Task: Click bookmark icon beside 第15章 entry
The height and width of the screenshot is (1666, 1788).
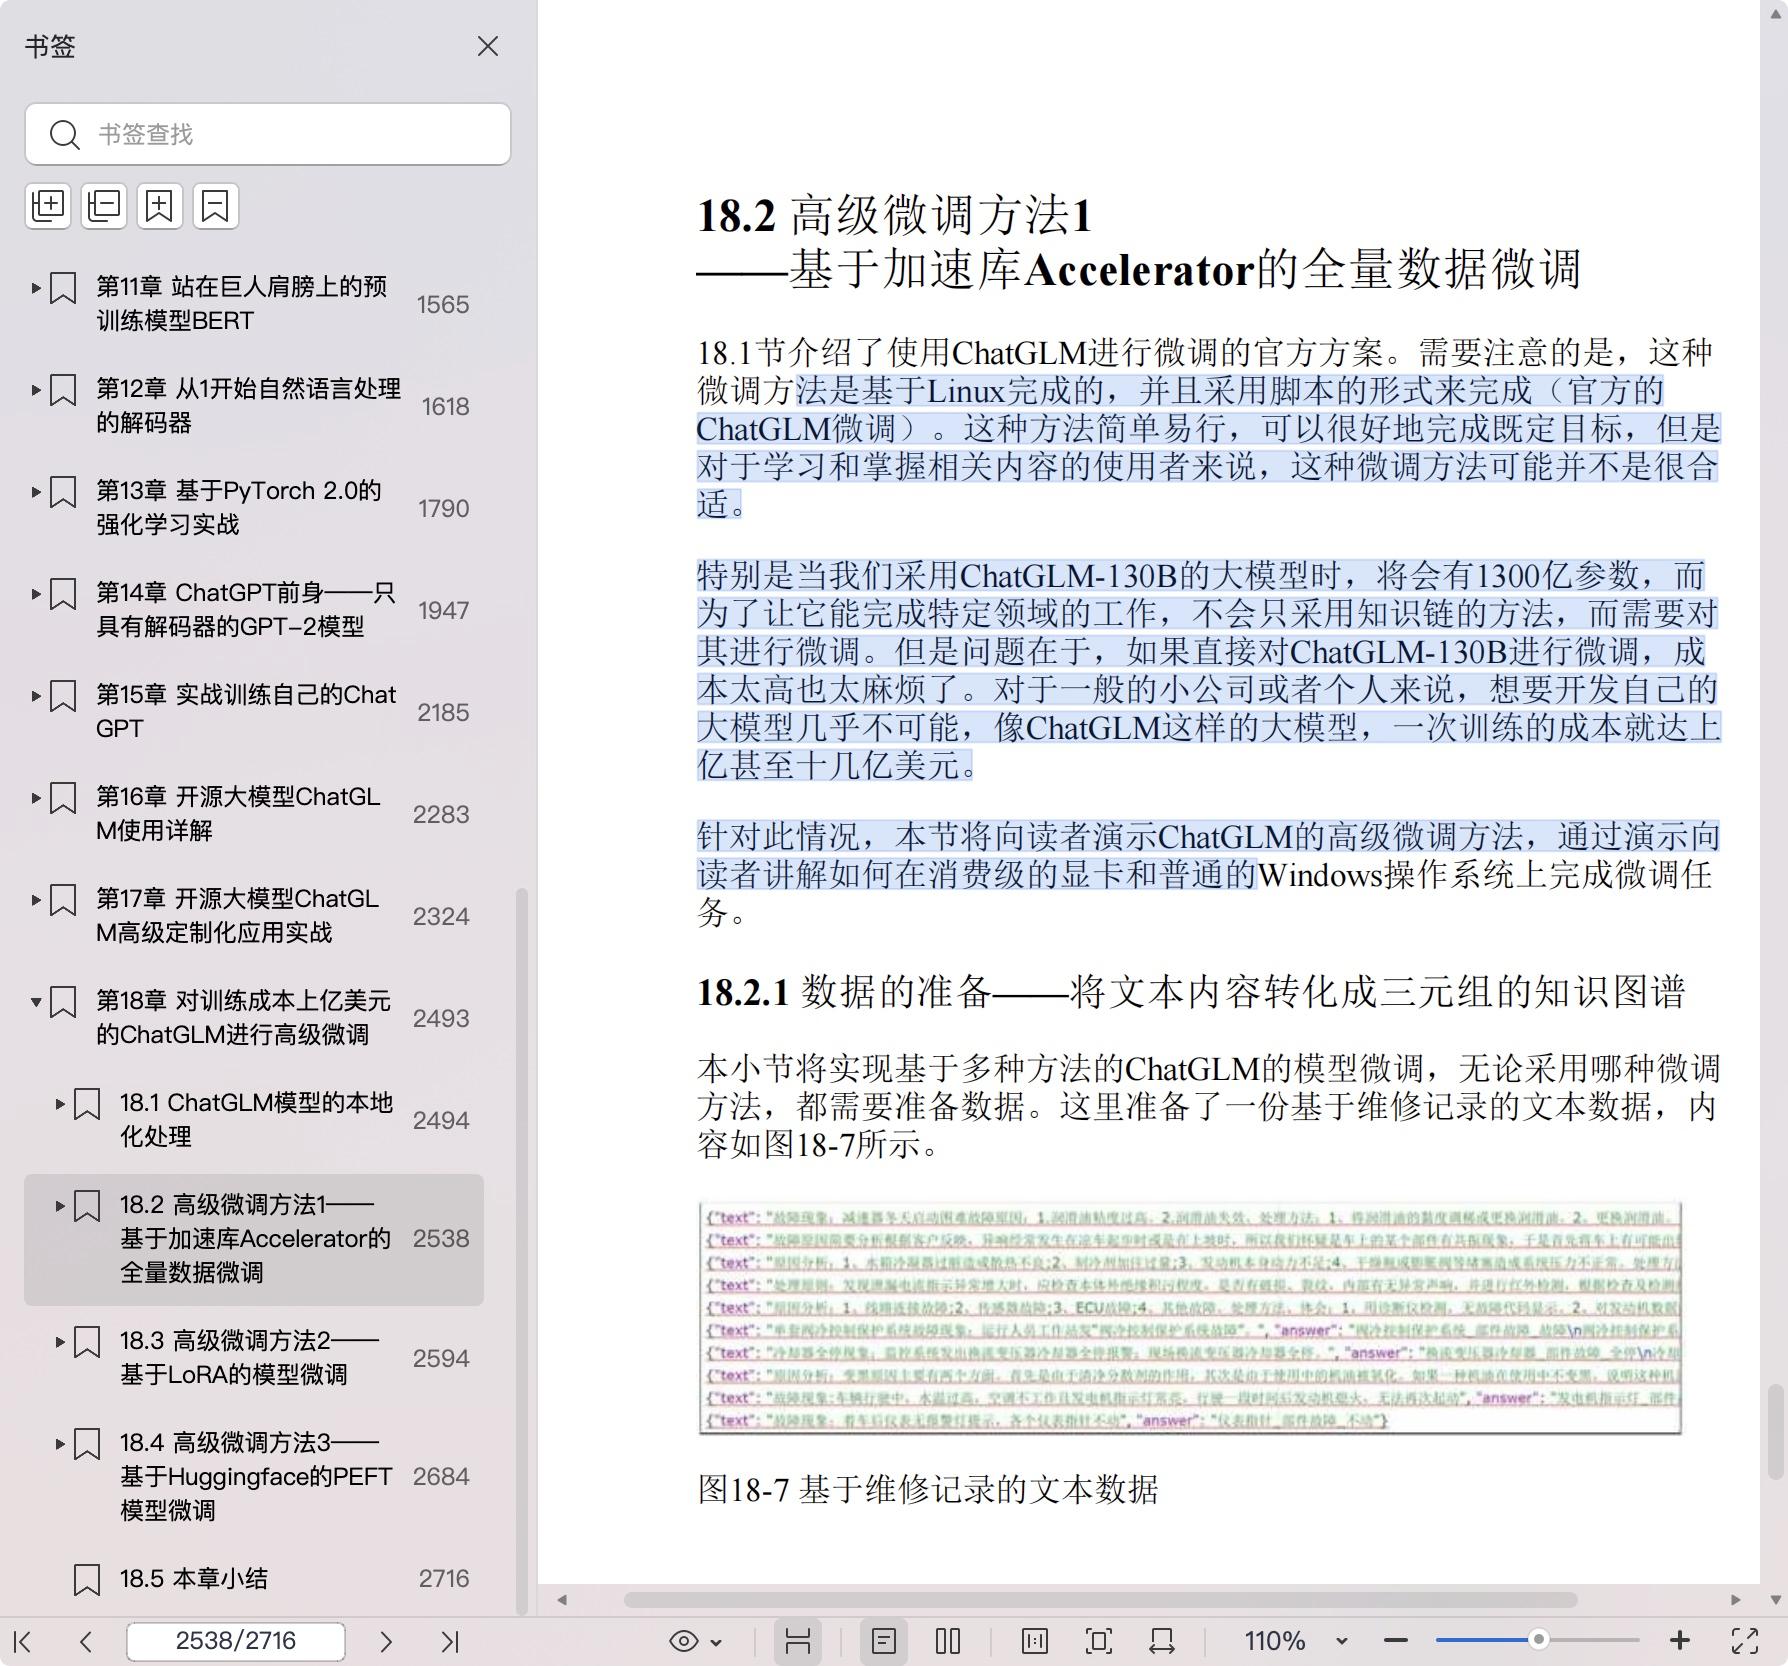Action: (x=63, y=696)
